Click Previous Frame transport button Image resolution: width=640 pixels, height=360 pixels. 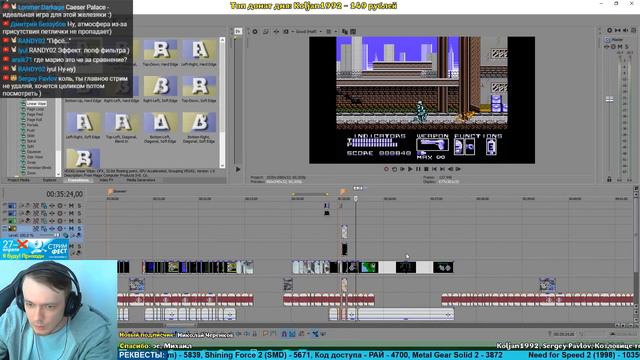pos(451,169)
